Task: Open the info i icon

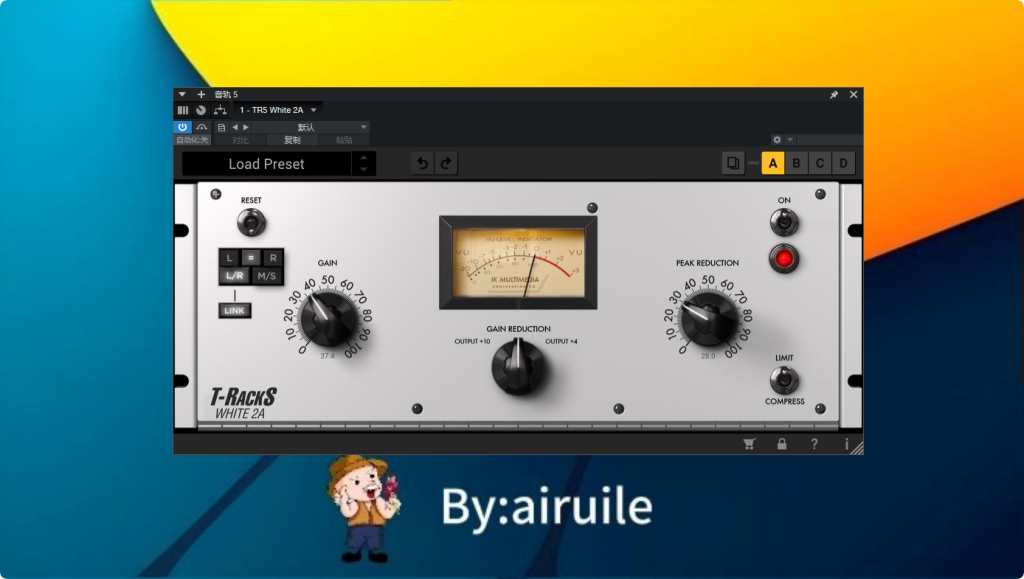Action: (x=846, y=444)
